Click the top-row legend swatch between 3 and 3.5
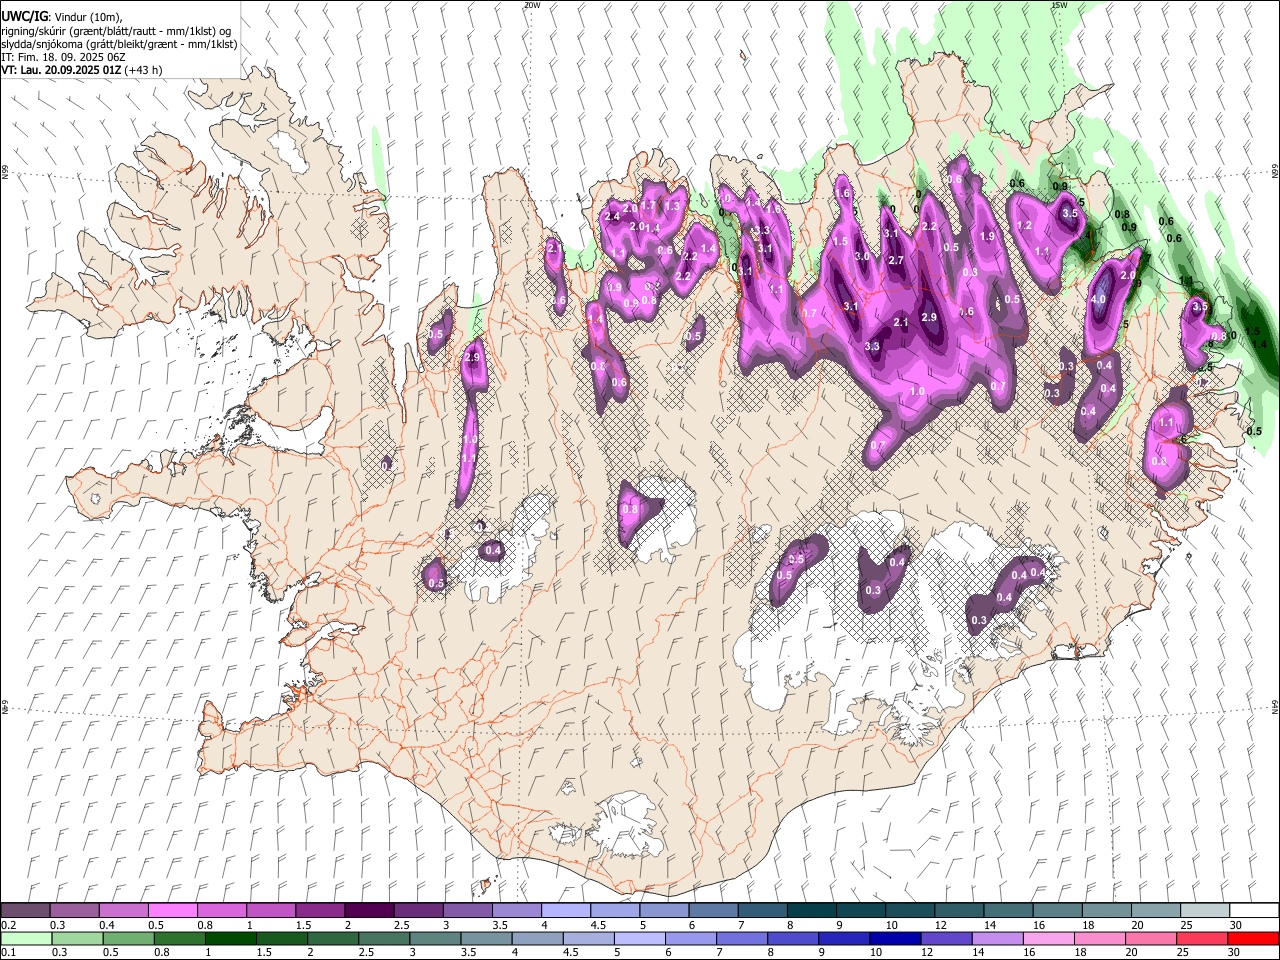Viewport: 1280px width, 960px height. [x=468, y=910]
